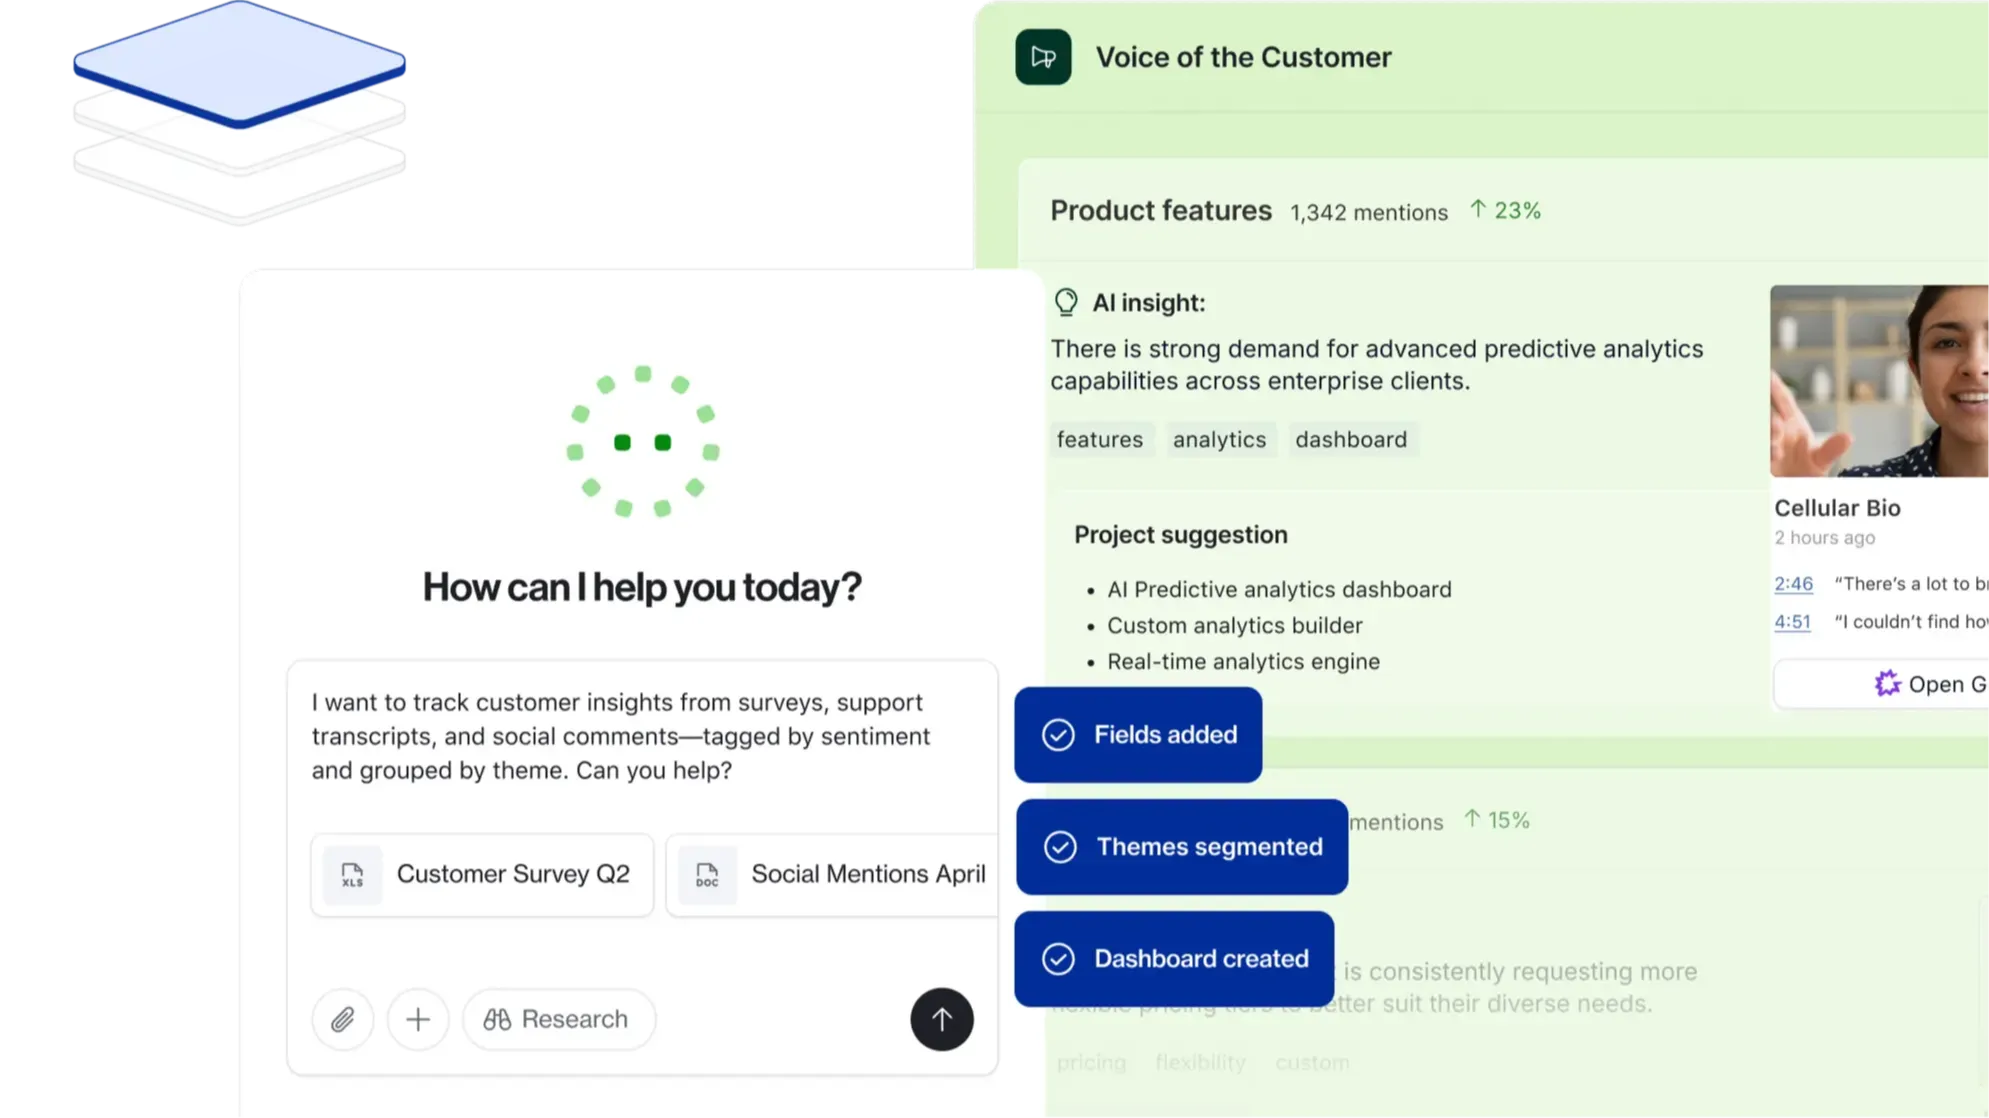Image resolution: width=1989 pixels, height=1118 pixels.
Task: Click the 2 hours ago timestamp
Action: pos(1824,538)
